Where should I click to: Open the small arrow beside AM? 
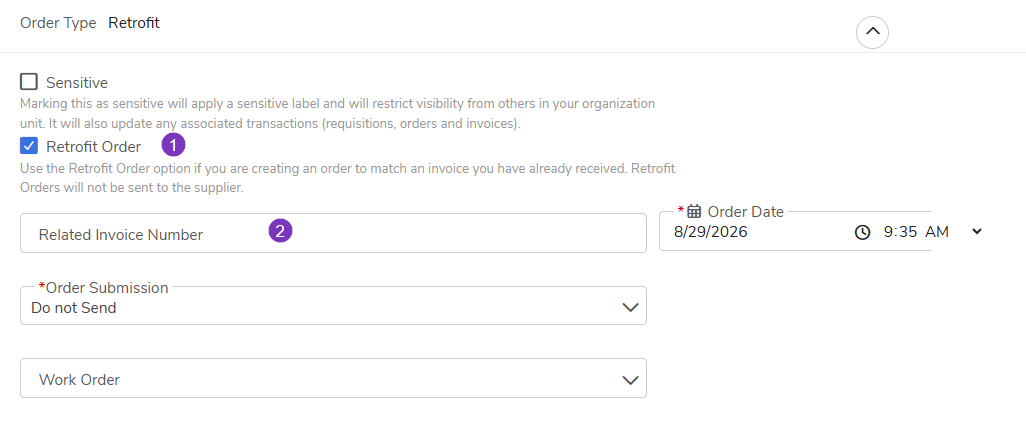click(977, 231)
